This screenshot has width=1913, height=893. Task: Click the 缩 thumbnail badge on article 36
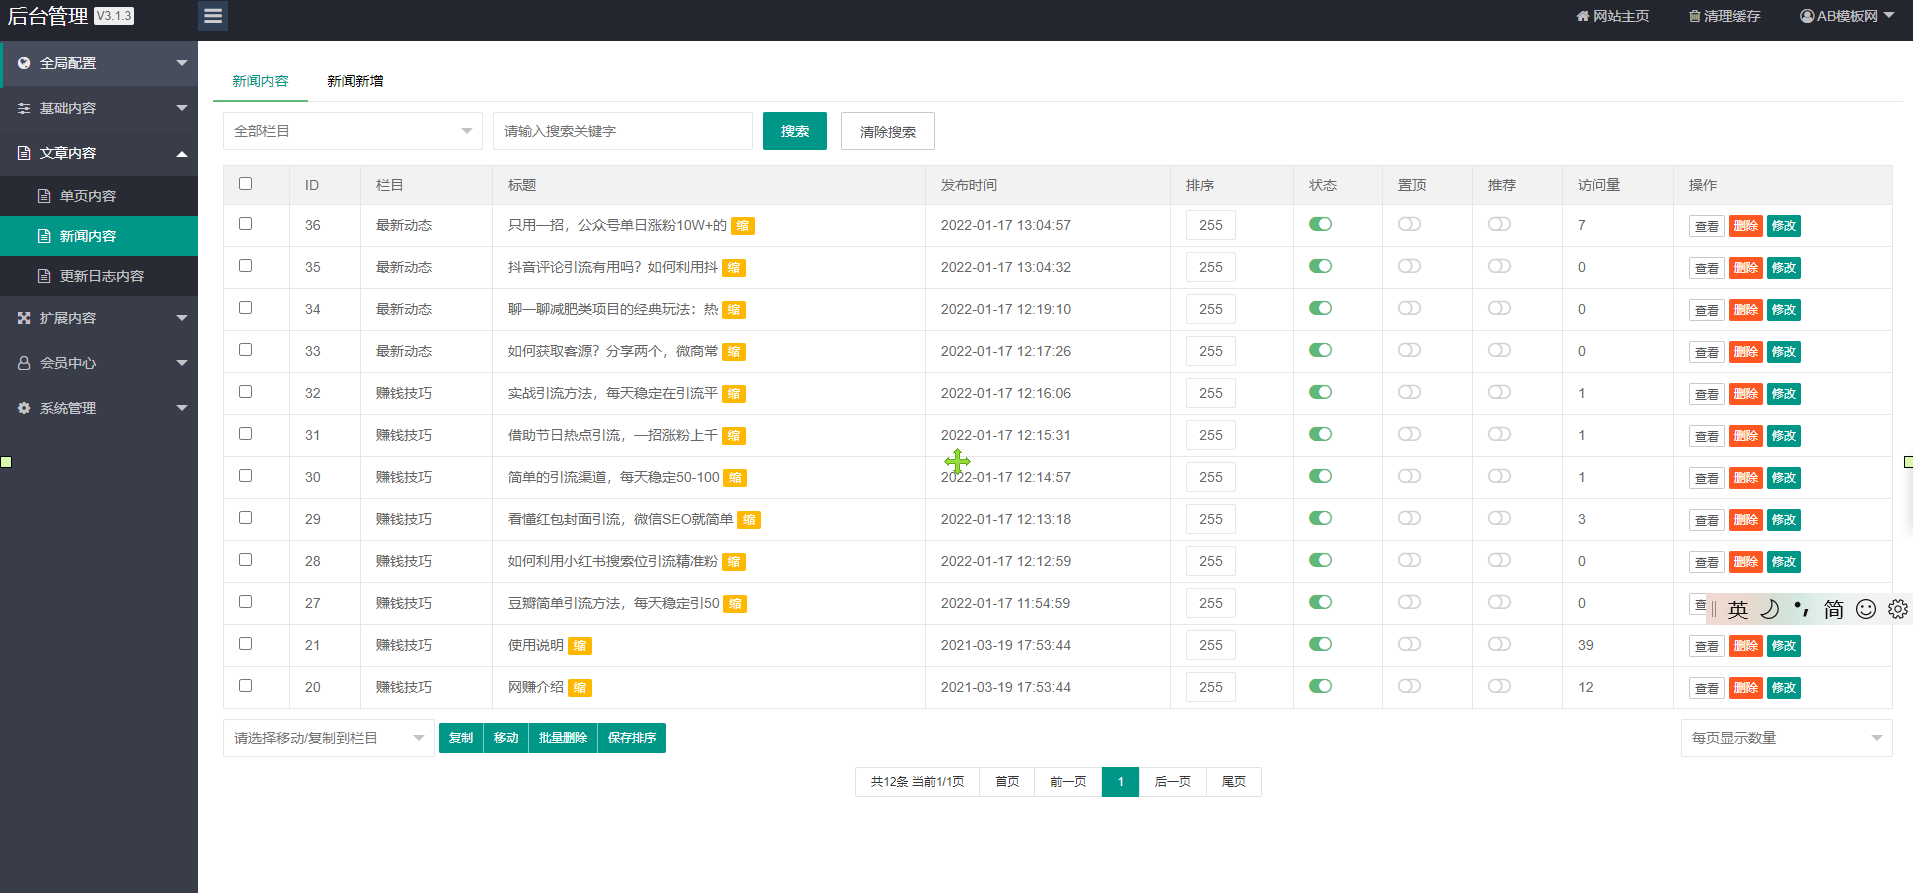point(743,226)
